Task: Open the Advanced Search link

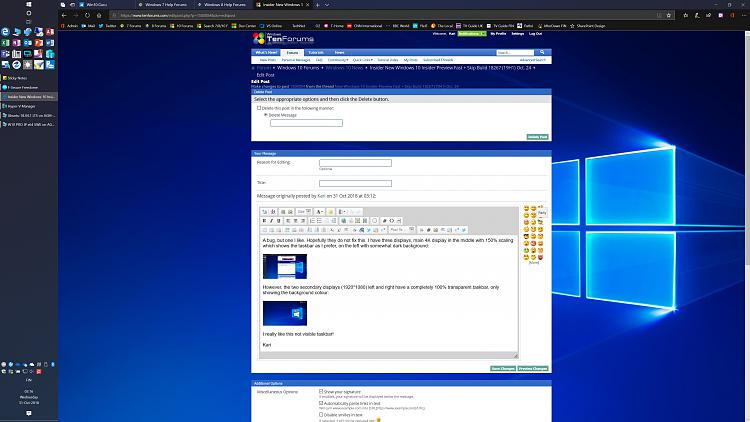Action: 532,60
